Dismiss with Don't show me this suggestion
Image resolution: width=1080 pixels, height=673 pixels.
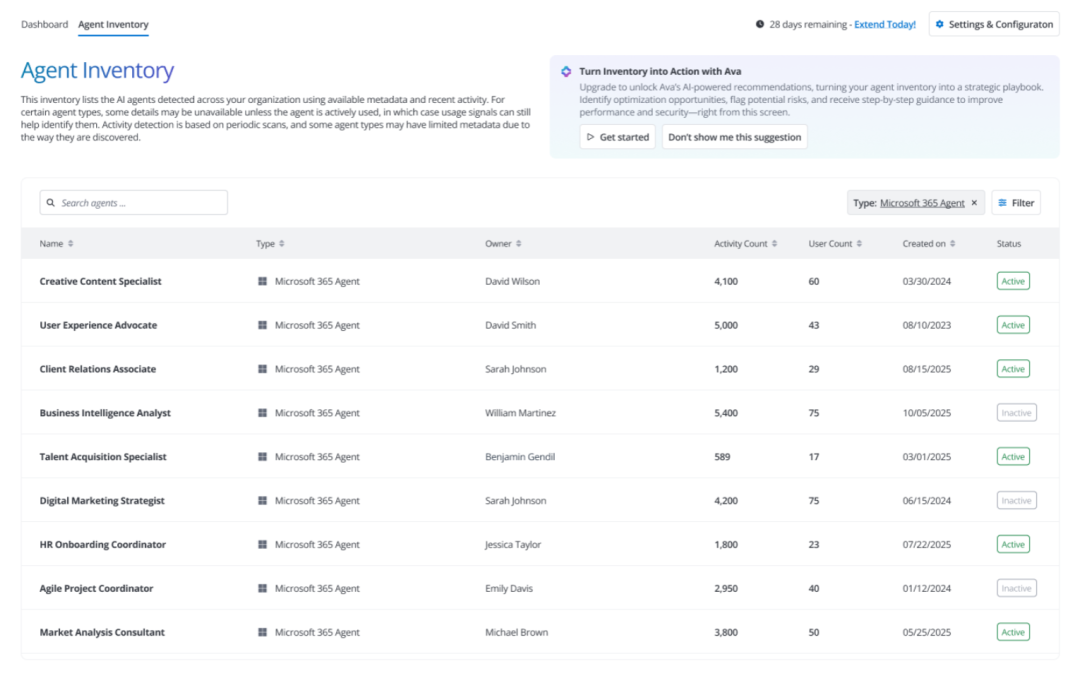pyautogui.click(x=734, y=137)
